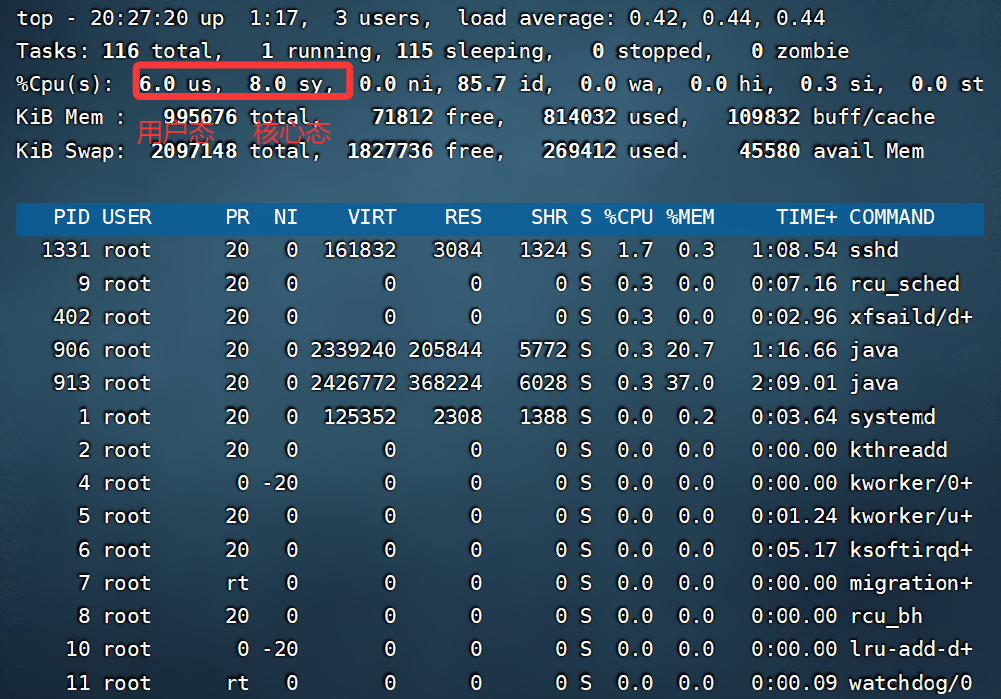Select the rcu_bh command name
The height and width of the screenshot is (699, 1001).
click(886, 616)
